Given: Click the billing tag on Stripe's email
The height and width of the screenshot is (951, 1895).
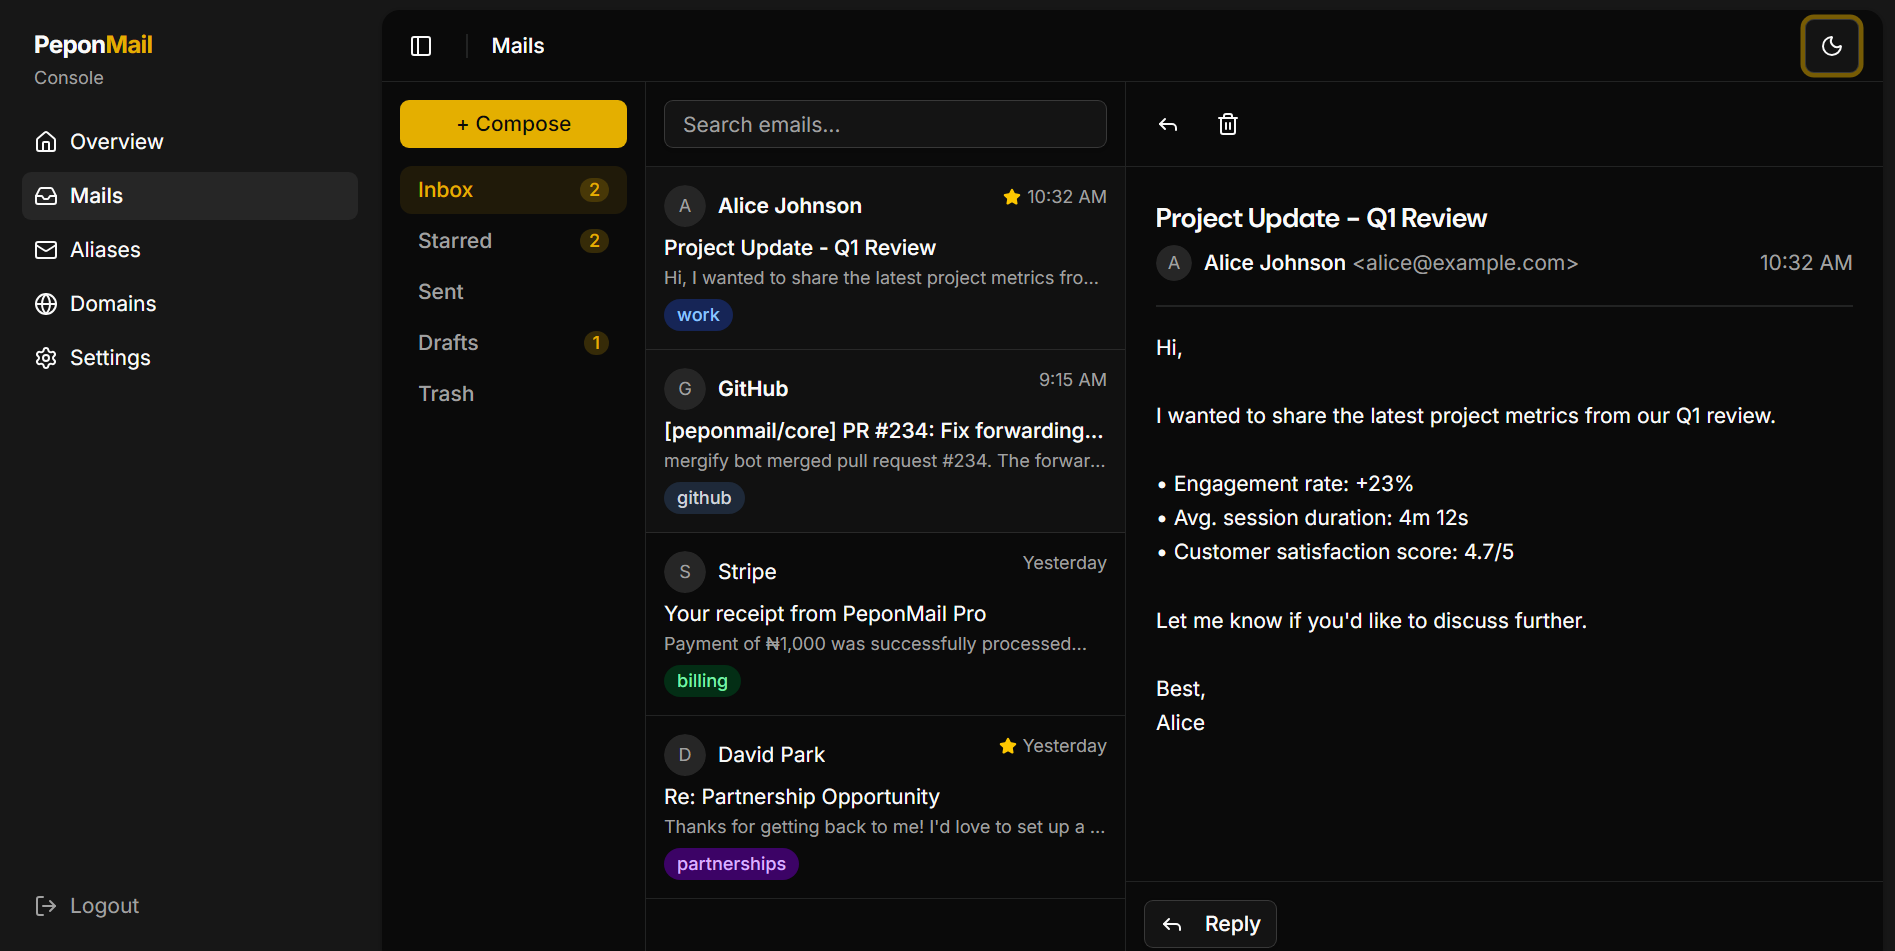Looking at the screenshot, I should pos(702,680).
